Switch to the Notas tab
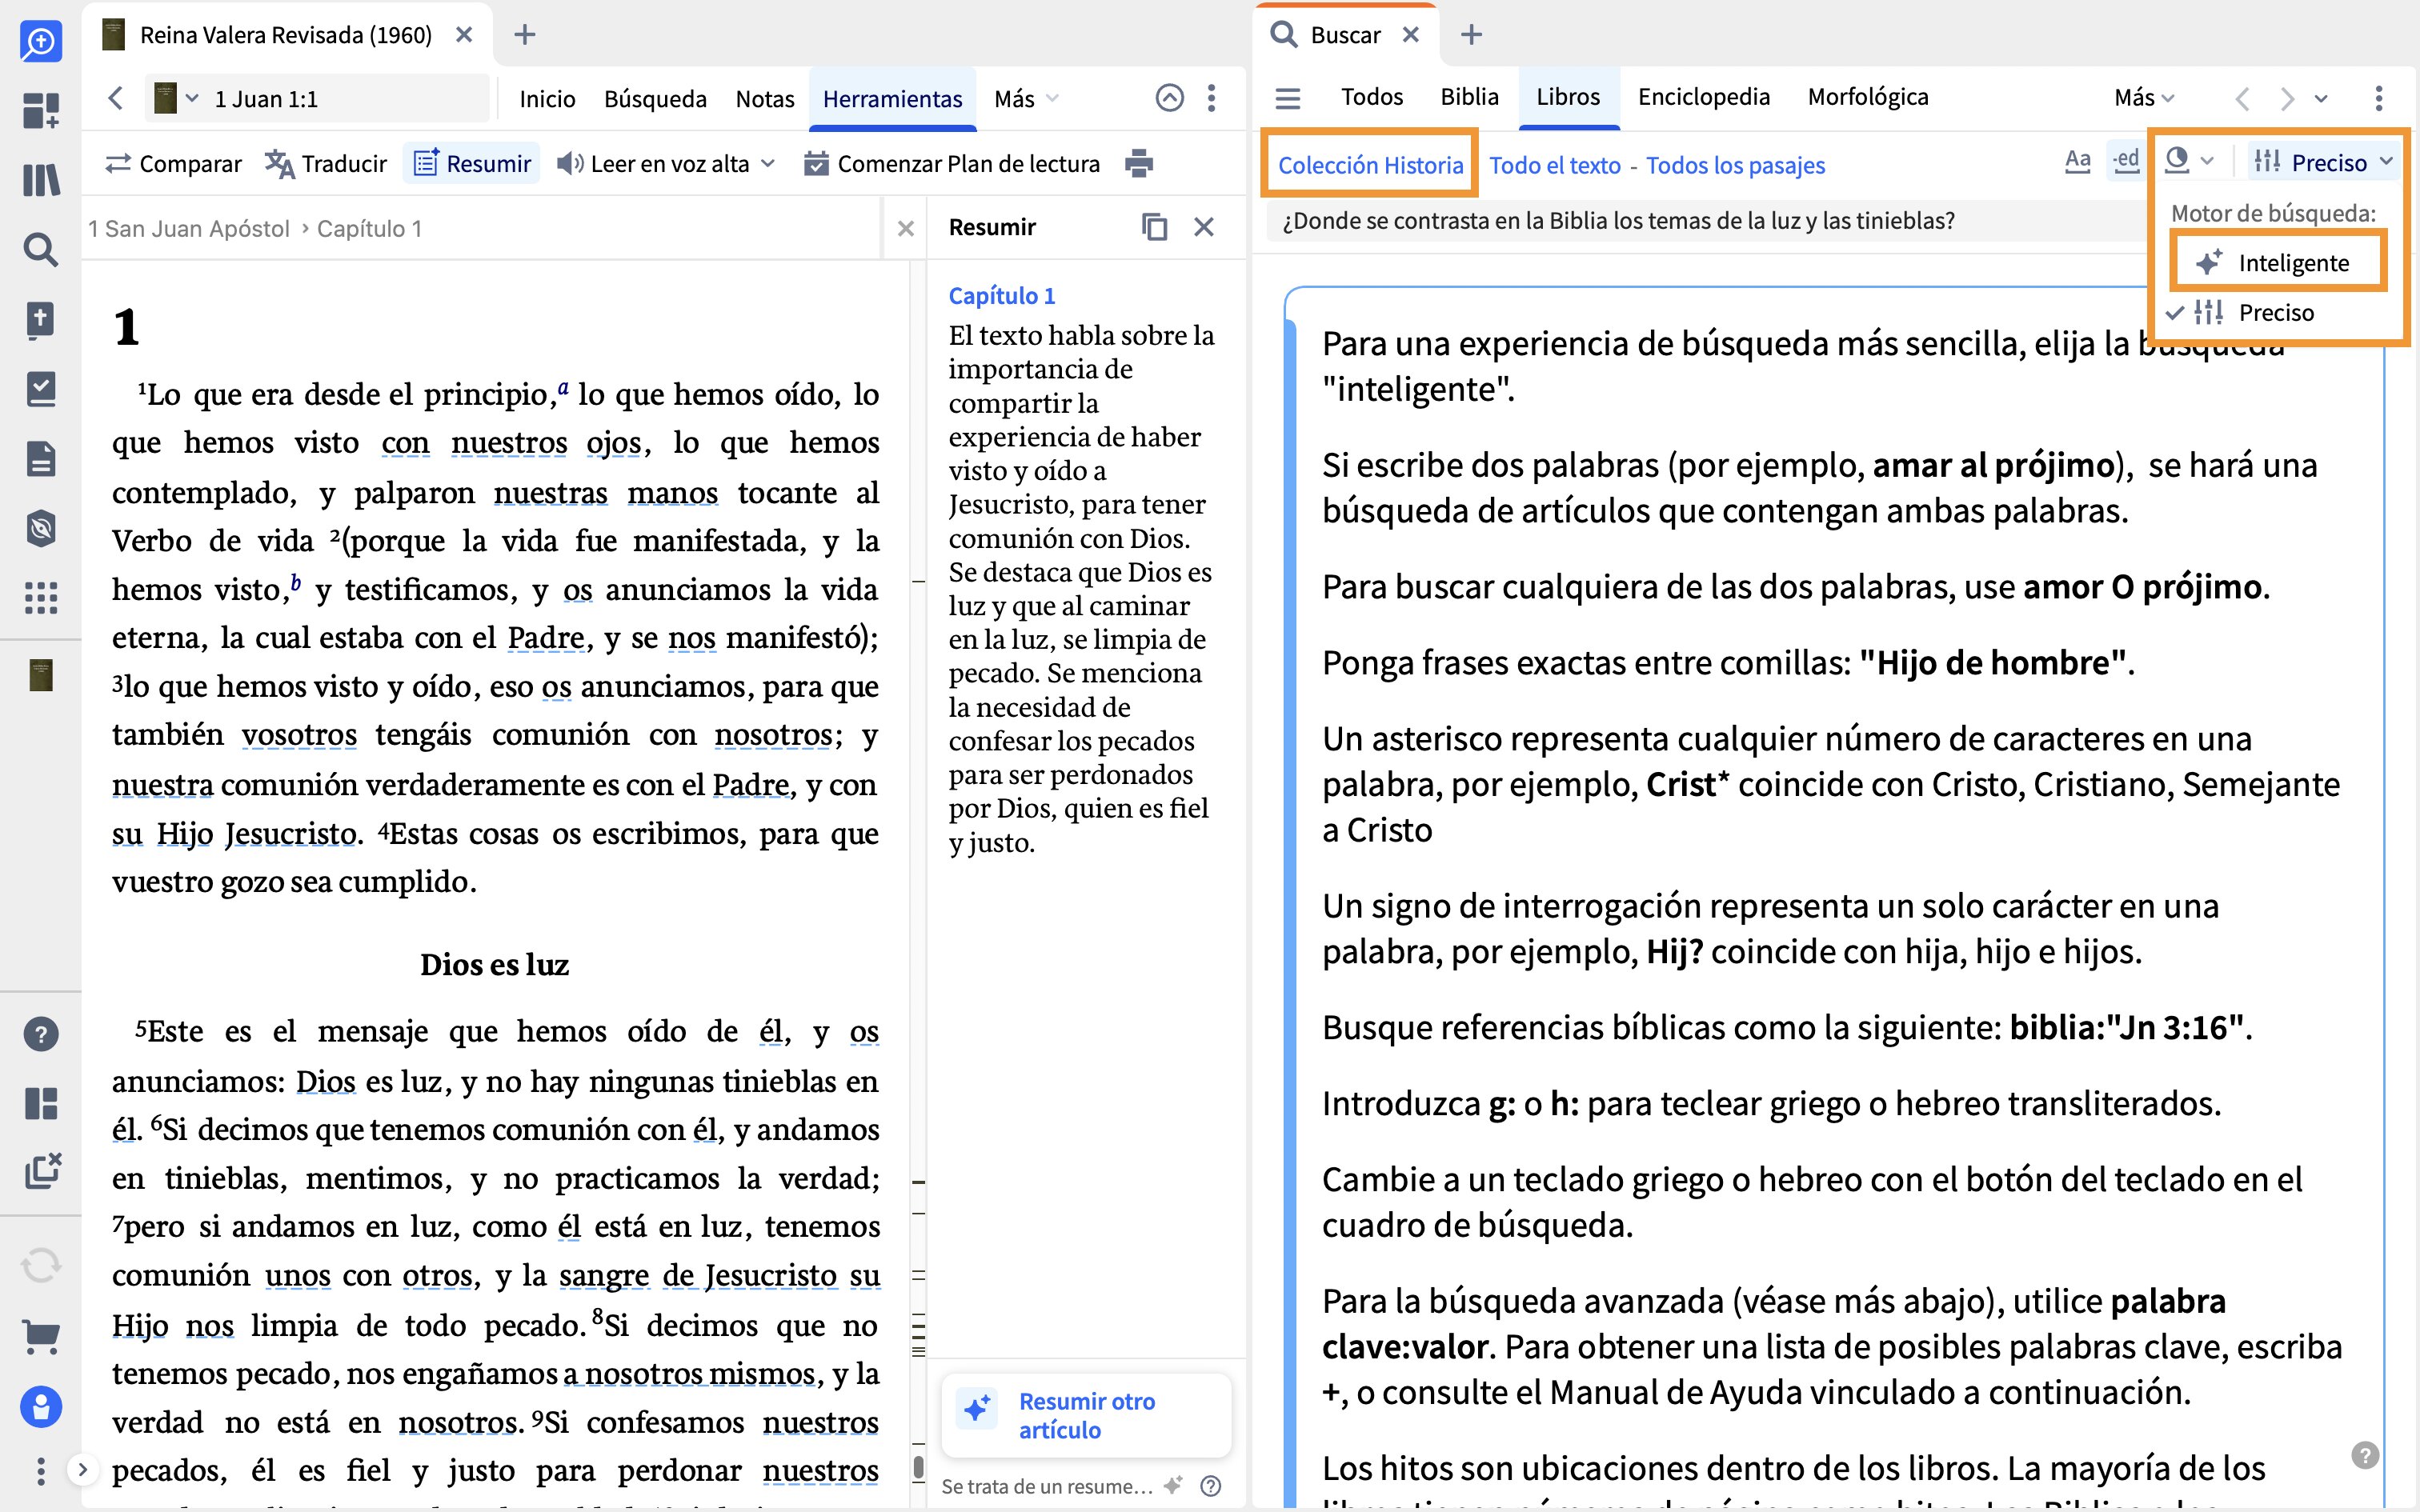Viewport: 2420px width, 1512px height. [x=764, y=98]
